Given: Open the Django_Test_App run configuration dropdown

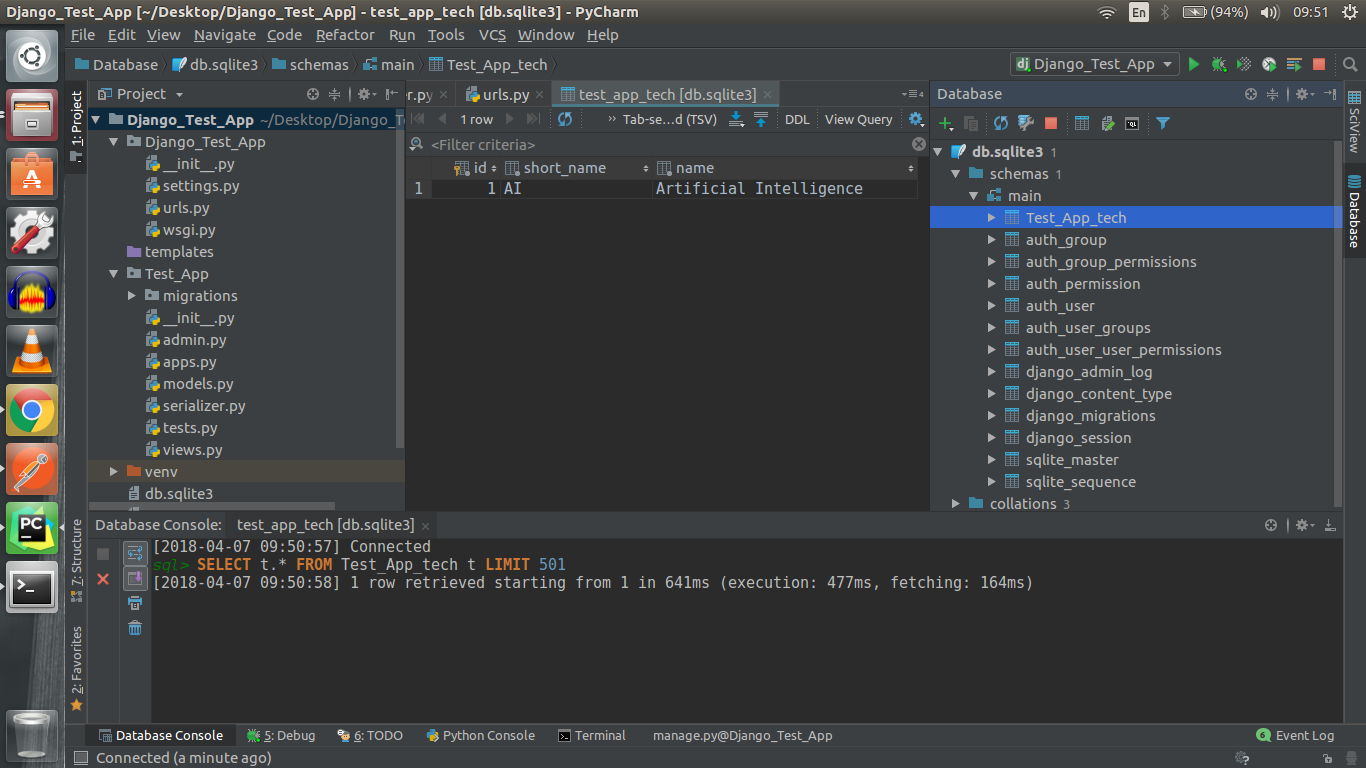Looking at the screenshot, I should click(x=1095, y=64).
